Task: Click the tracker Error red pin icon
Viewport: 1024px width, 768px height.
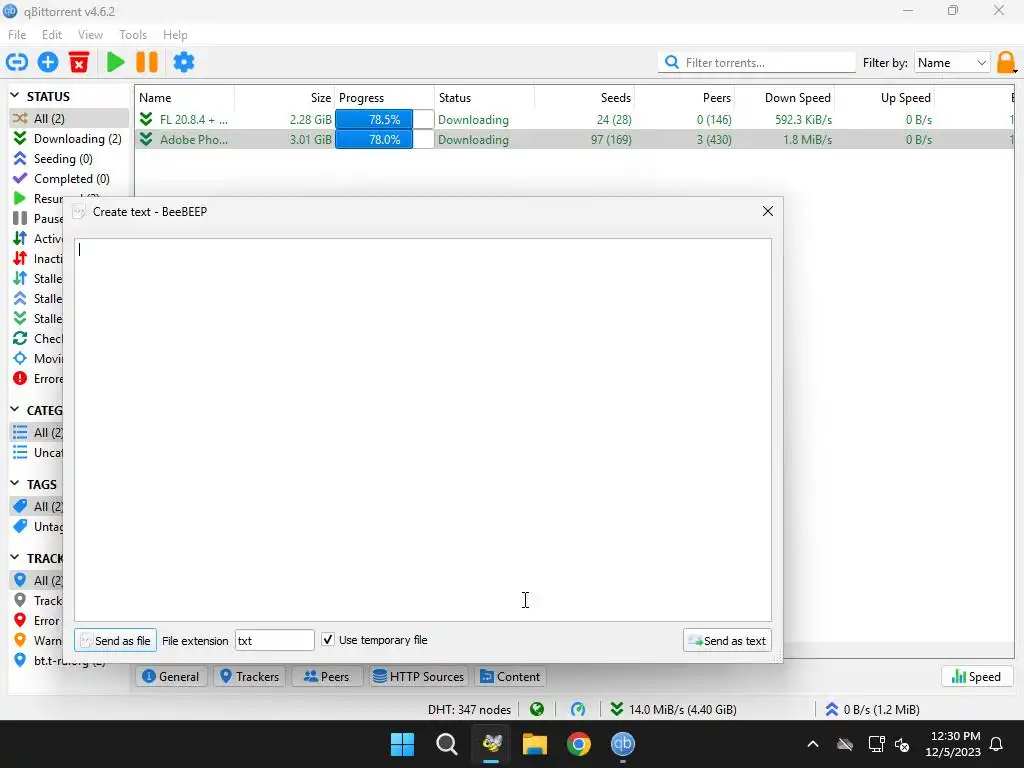Action: click(20, 620)
